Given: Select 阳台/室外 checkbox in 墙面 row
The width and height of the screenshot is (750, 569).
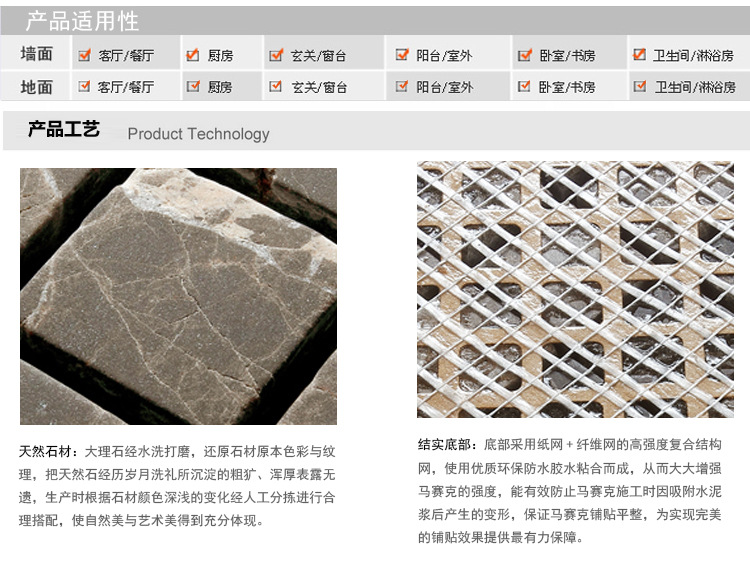Looking at the screenshot, I should pyautogui.click(x=402, y=55).
